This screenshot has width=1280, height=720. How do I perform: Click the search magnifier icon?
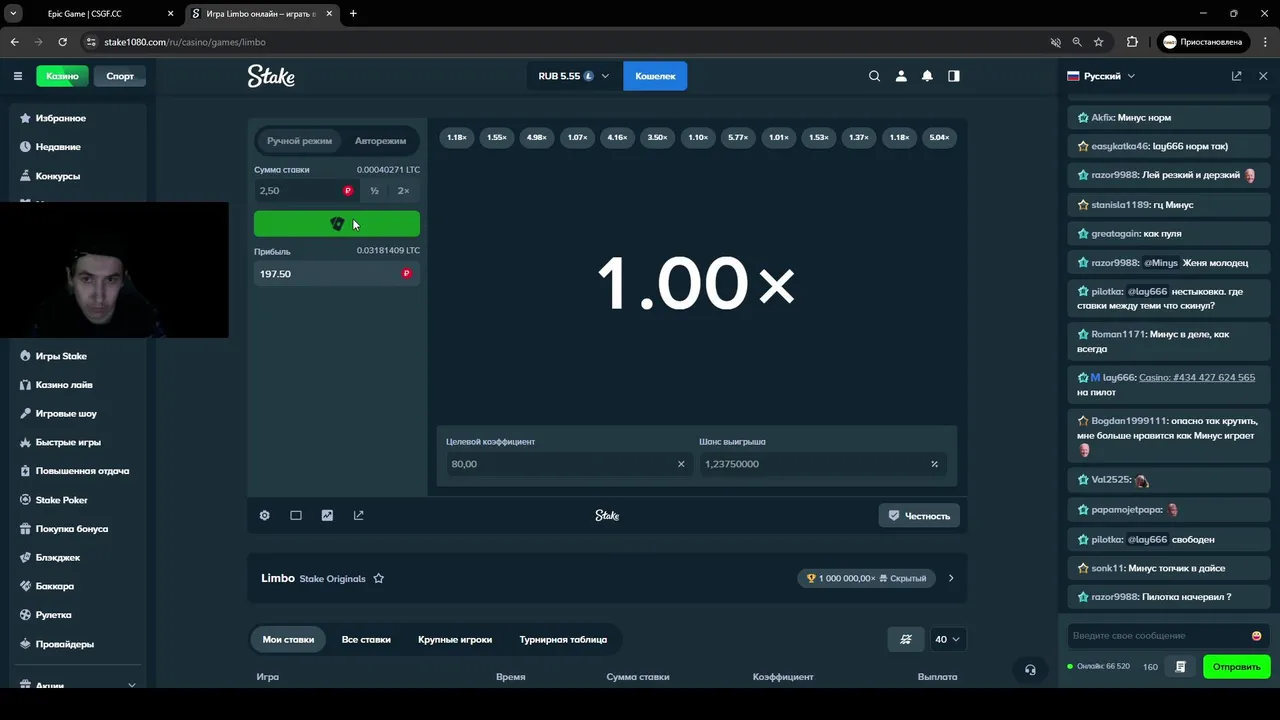pyautogui.click(x=874, y=76)
